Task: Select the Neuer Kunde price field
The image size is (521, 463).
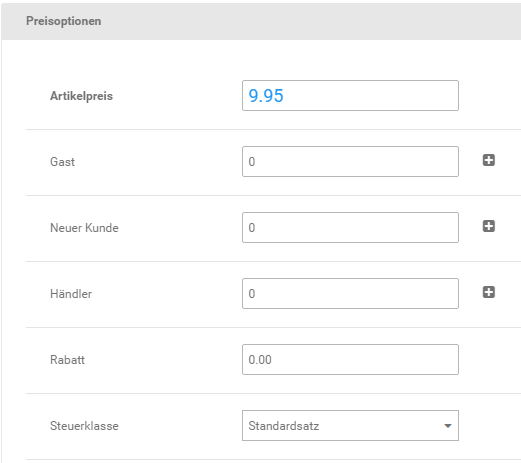Action: pyautogui.click(x=350, y=227)
